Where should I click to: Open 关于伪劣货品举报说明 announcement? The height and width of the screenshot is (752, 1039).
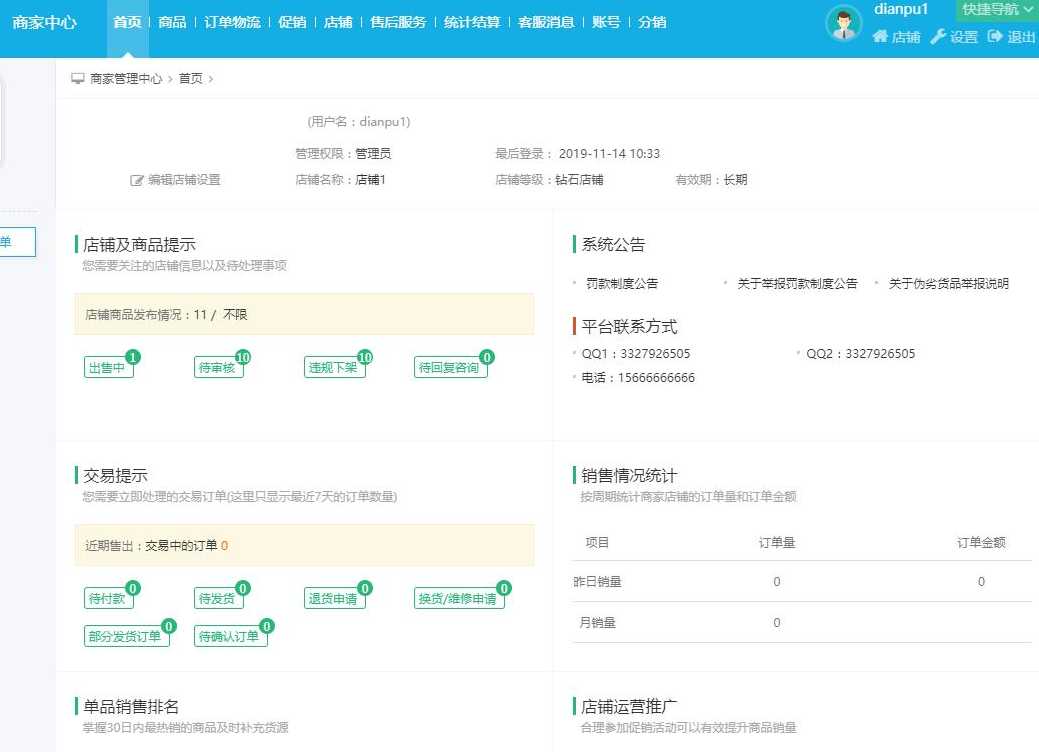point(948,284)
